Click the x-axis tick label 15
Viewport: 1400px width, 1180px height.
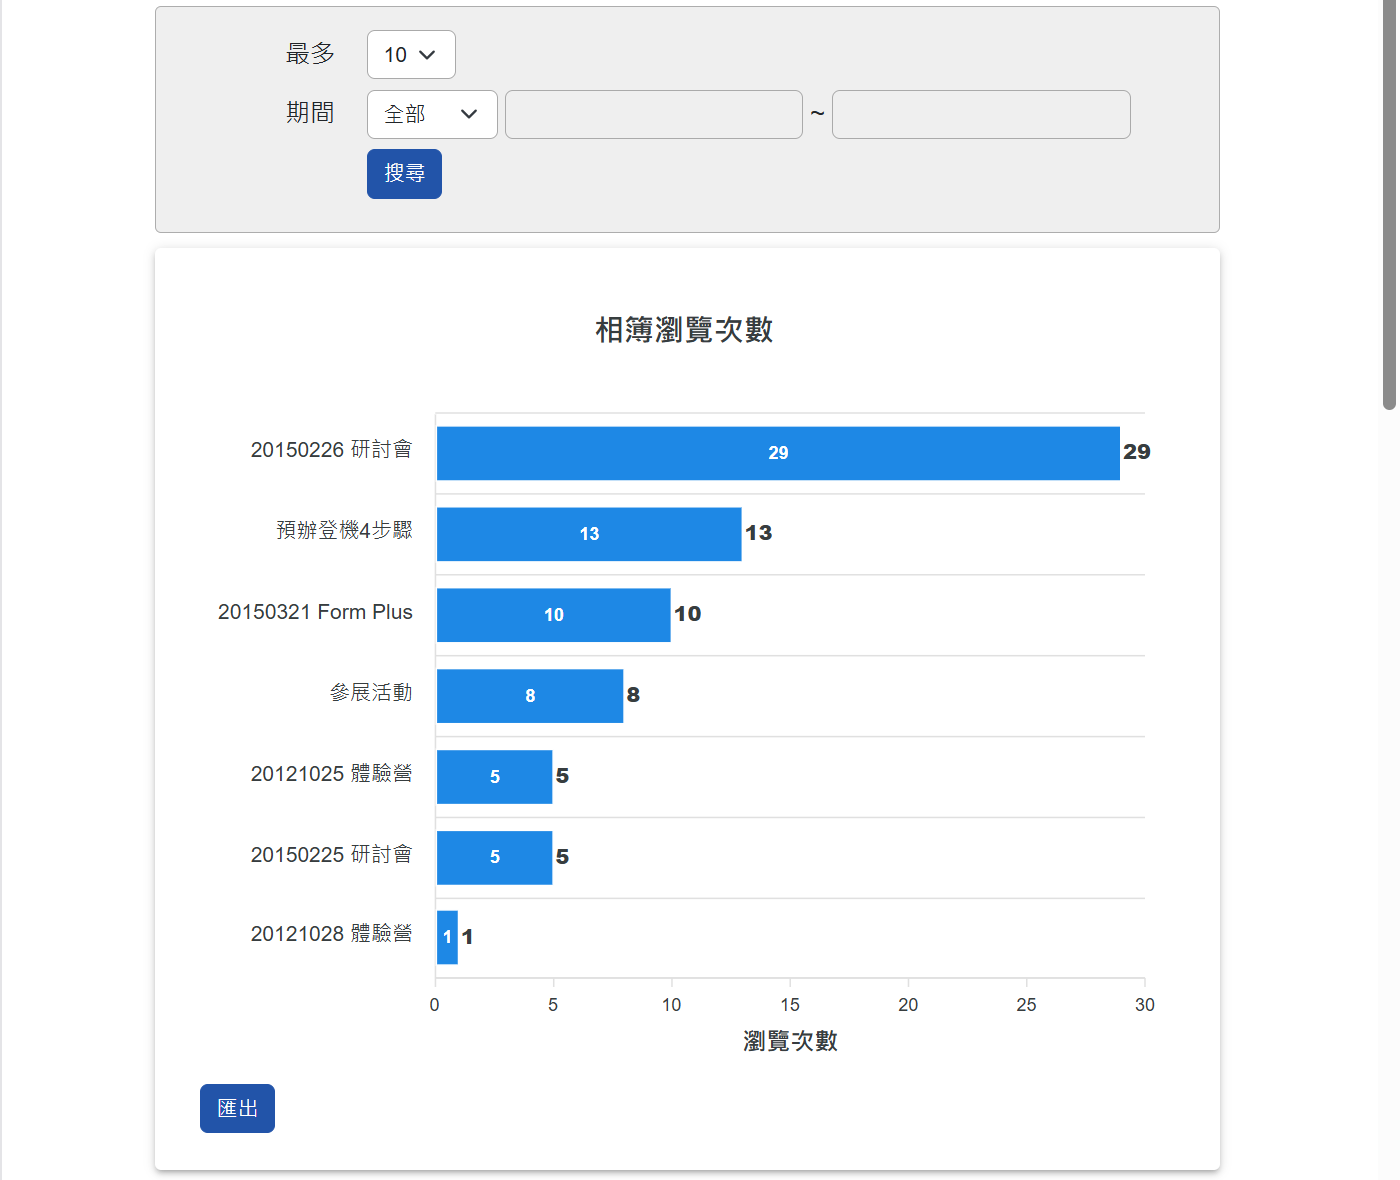790,1005
